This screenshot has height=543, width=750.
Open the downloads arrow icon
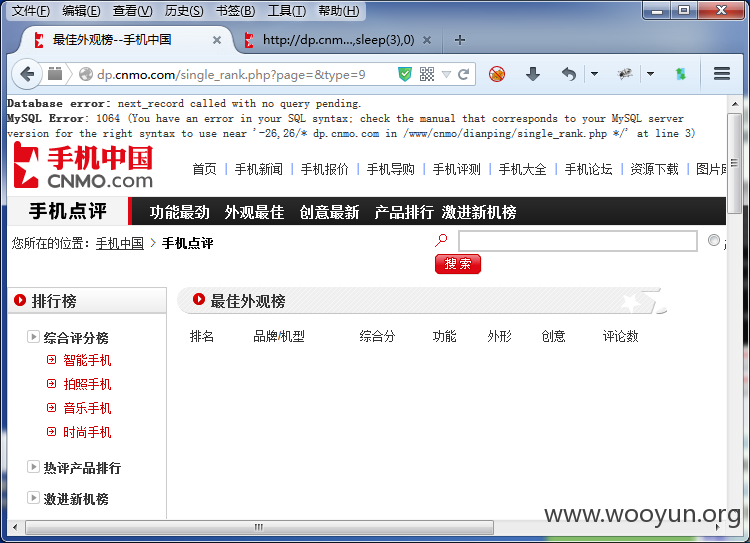[532, 74]
